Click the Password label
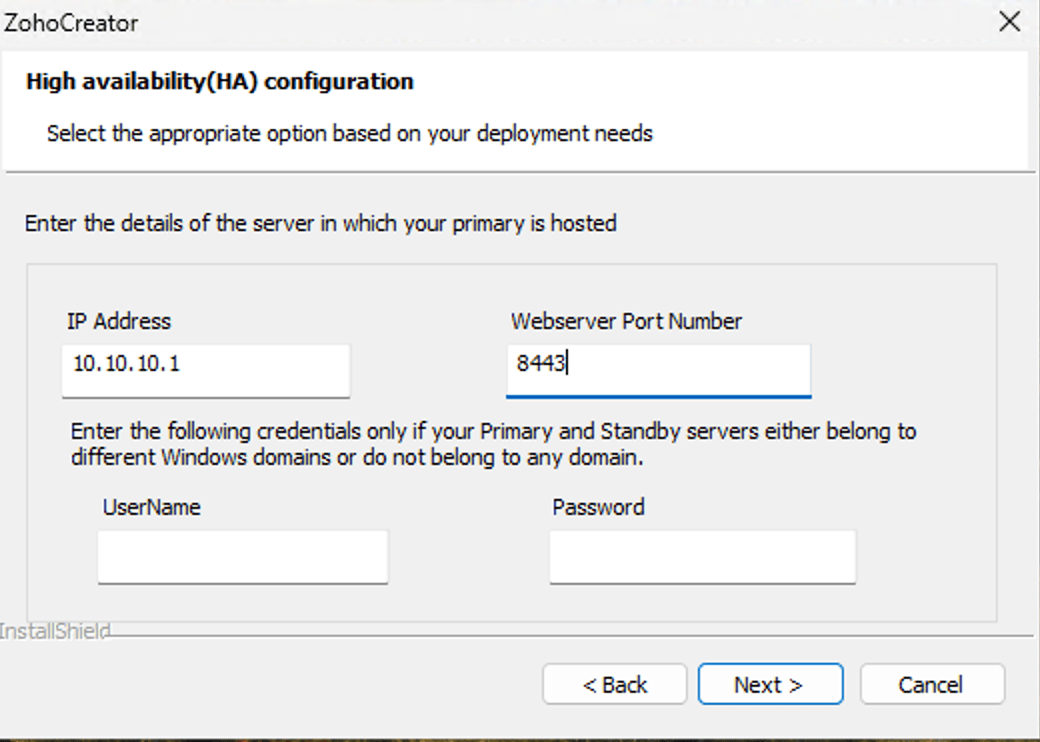Viewport: 1040px width, 742px height. 598,507
